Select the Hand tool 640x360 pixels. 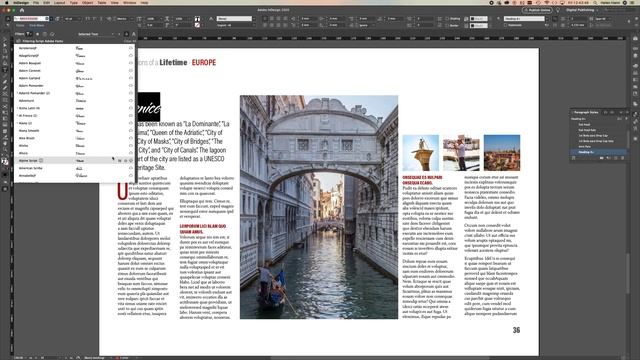5,143
